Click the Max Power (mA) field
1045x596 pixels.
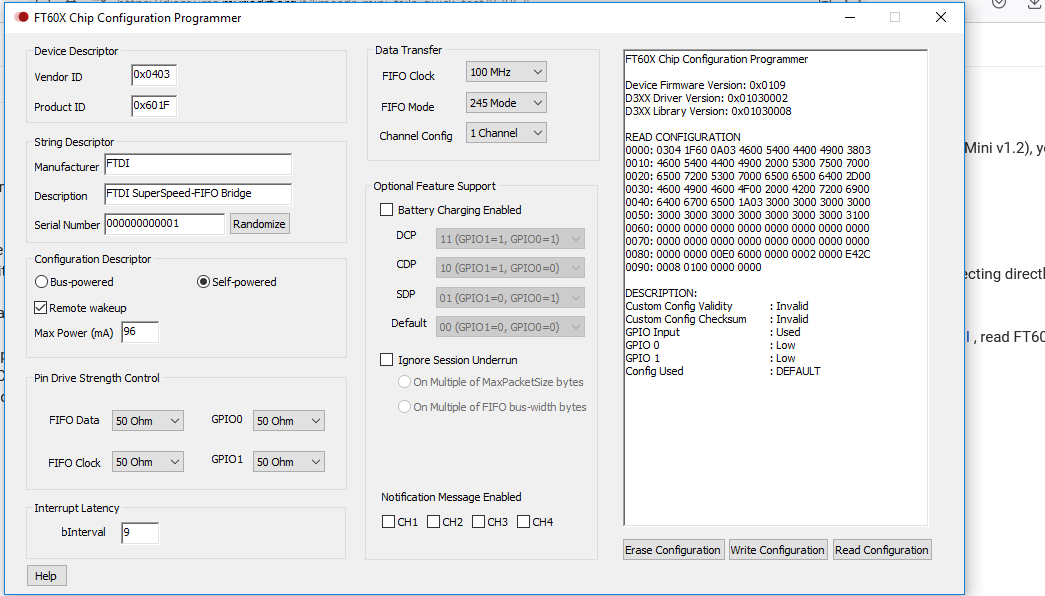[140, 332]
